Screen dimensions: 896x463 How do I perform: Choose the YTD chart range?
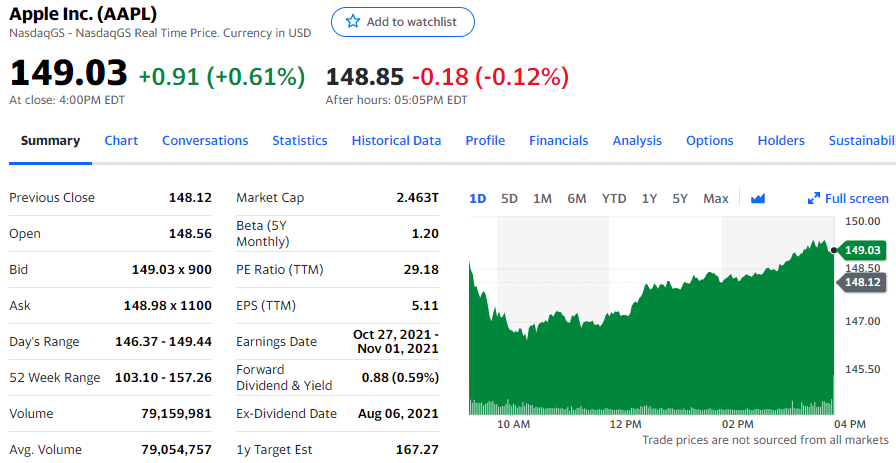[614, 198]
